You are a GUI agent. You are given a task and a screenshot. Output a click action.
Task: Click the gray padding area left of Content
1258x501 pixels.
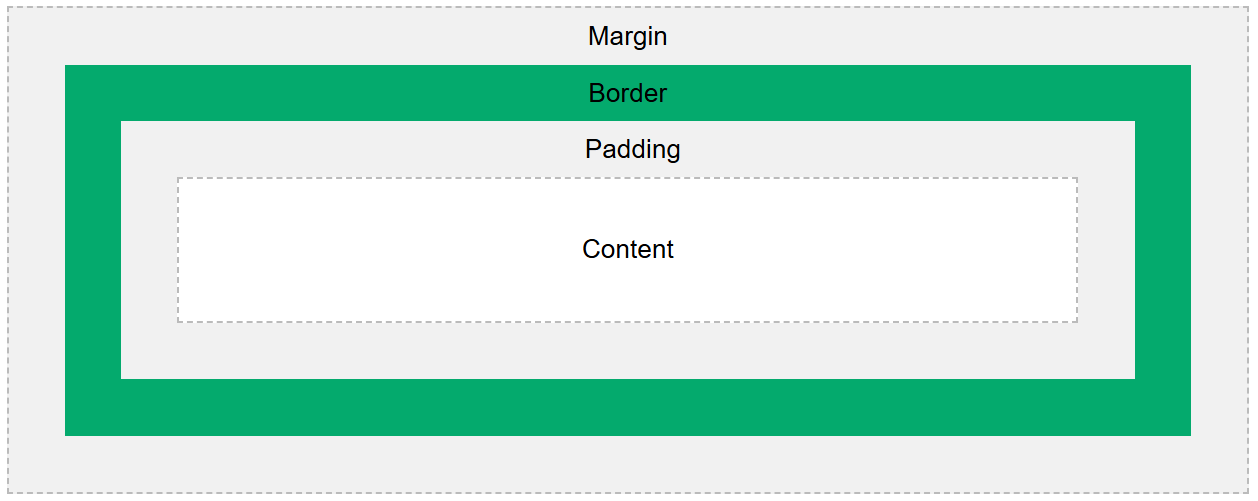tap(149, 250)
